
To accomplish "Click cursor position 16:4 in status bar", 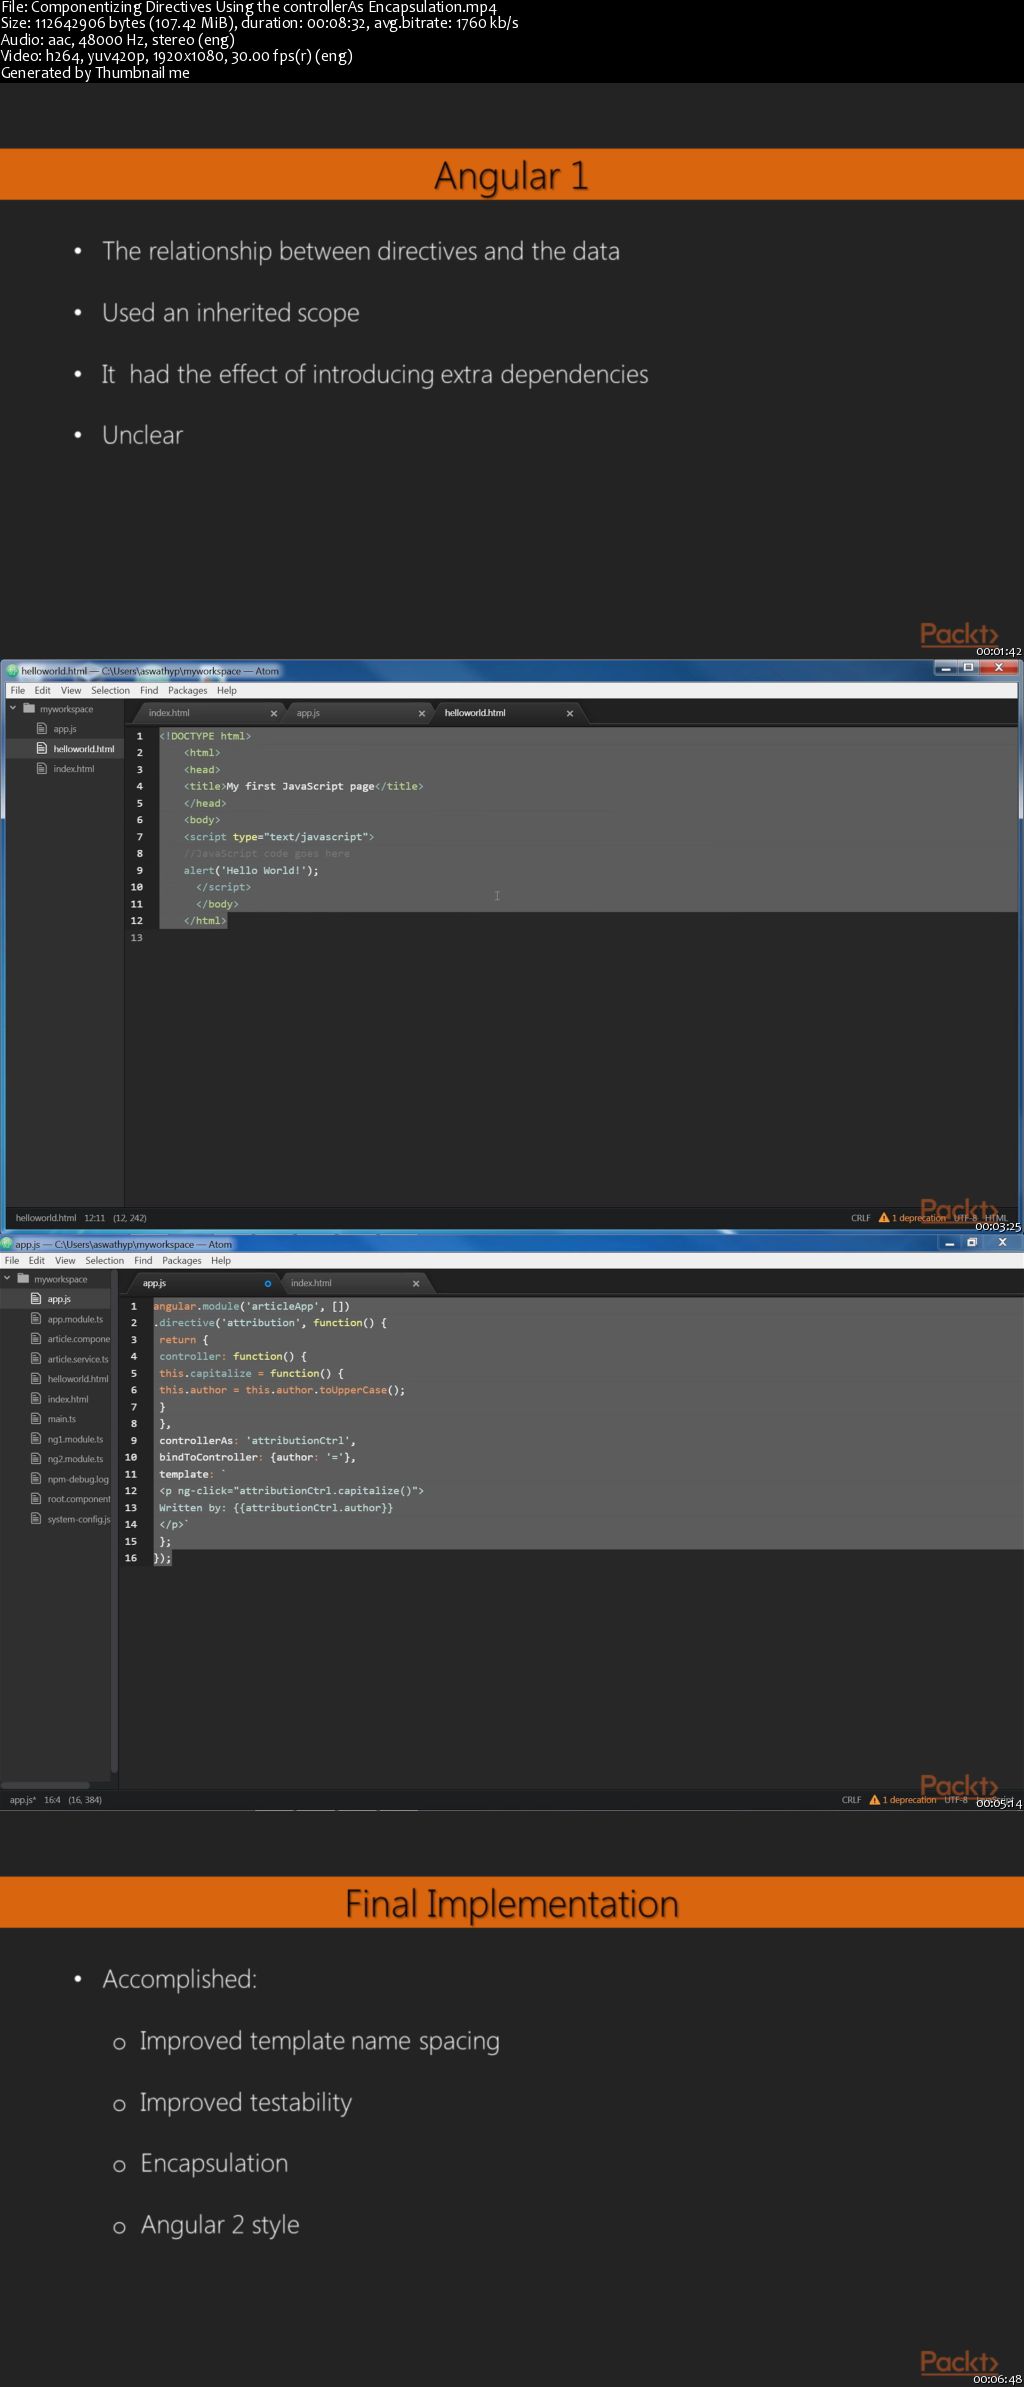I will (52, 1800).
